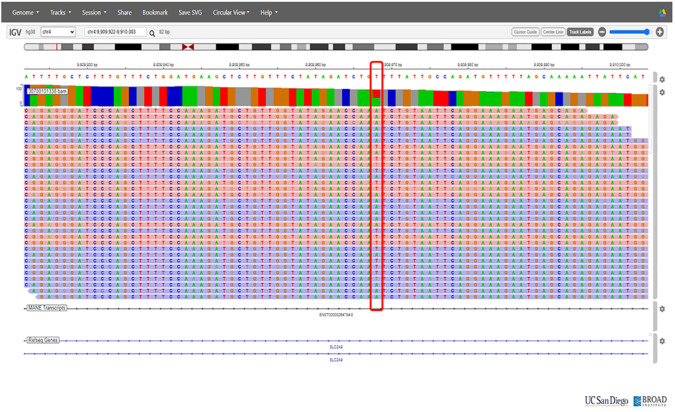Click the Google Drive icon
This screenshot has width=675, height=412.
662,13
